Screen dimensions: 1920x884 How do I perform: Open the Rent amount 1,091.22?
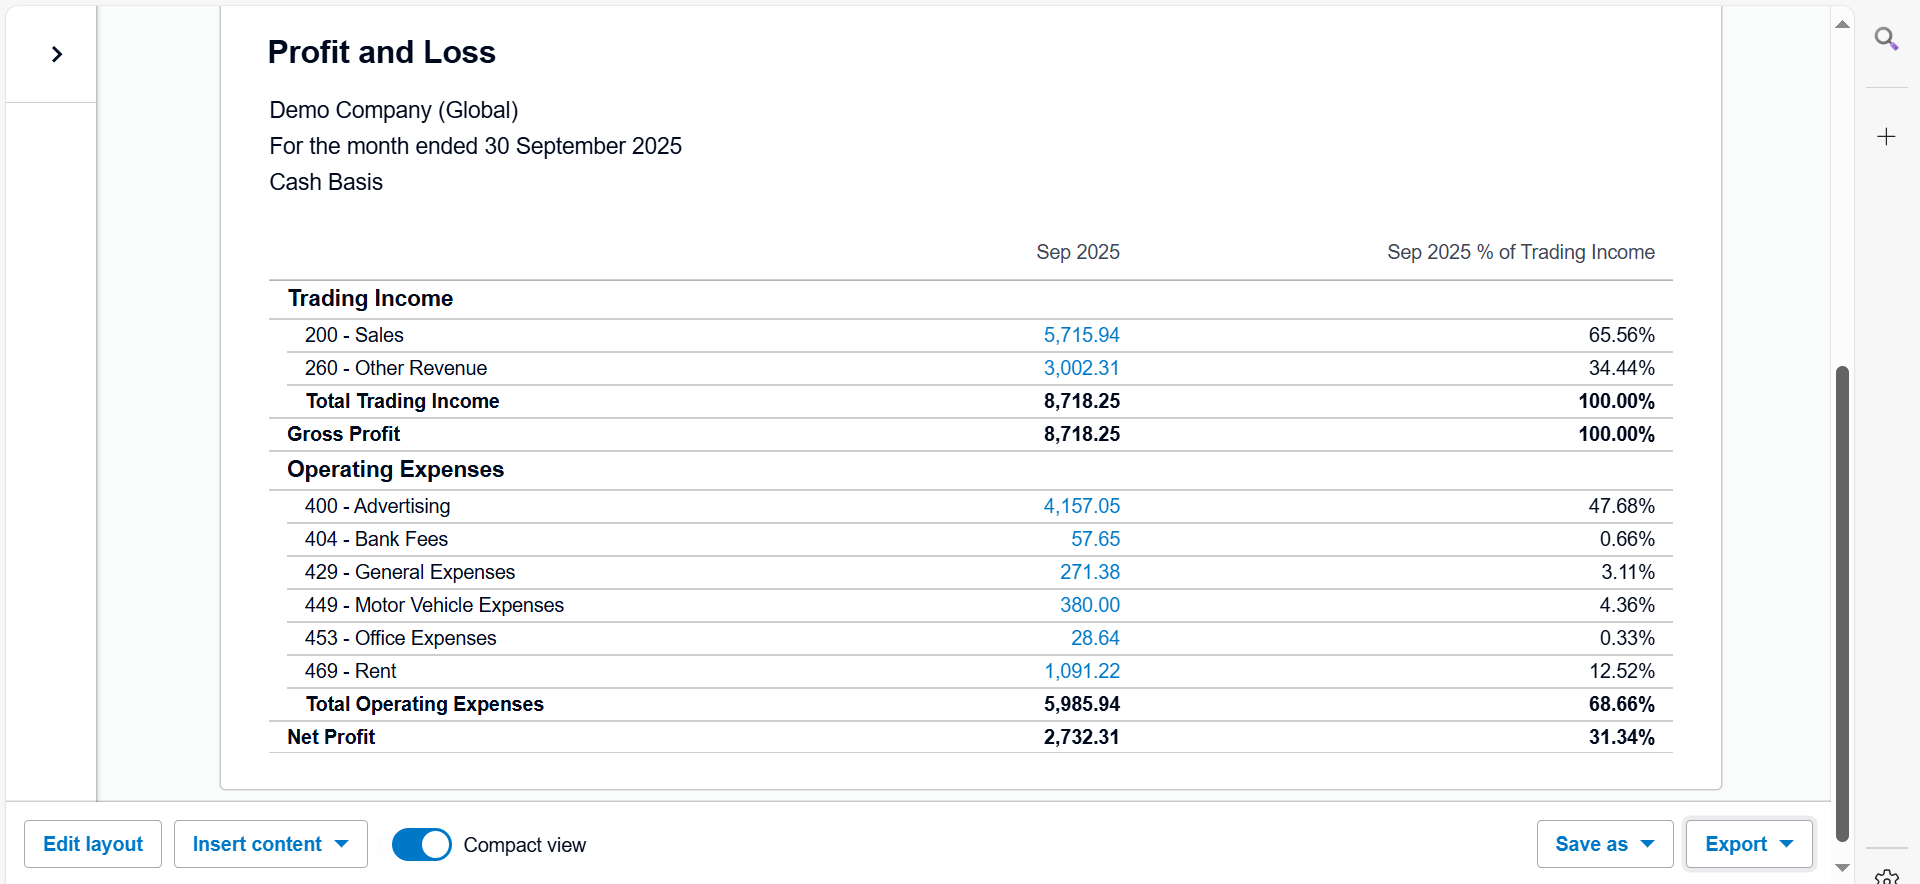click(1081, 671)
